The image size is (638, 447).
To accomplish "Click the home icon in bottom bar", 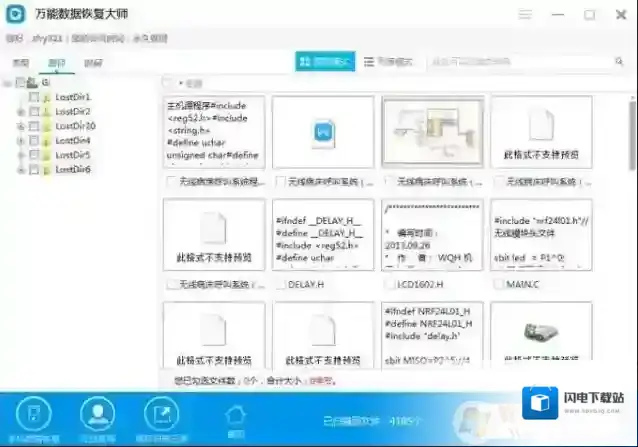I will click(x=236, y=415).
